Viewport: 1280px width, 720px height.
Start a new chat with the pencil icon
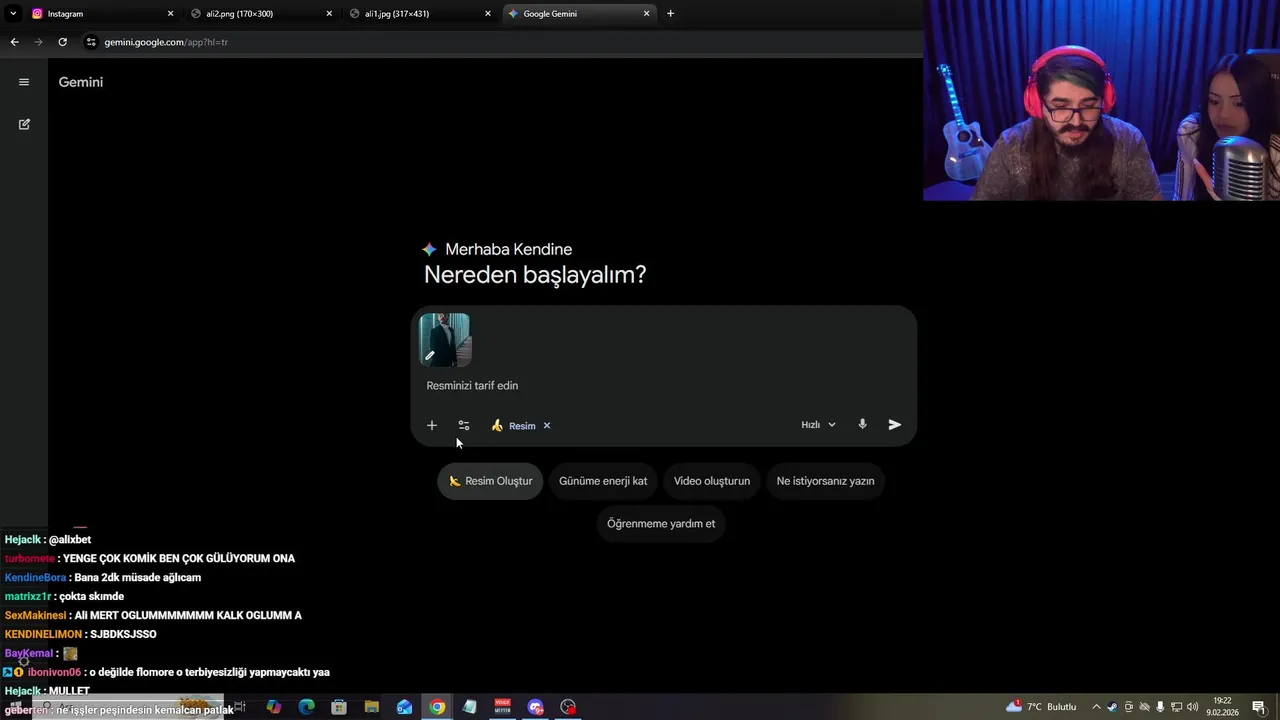[24, 124]
